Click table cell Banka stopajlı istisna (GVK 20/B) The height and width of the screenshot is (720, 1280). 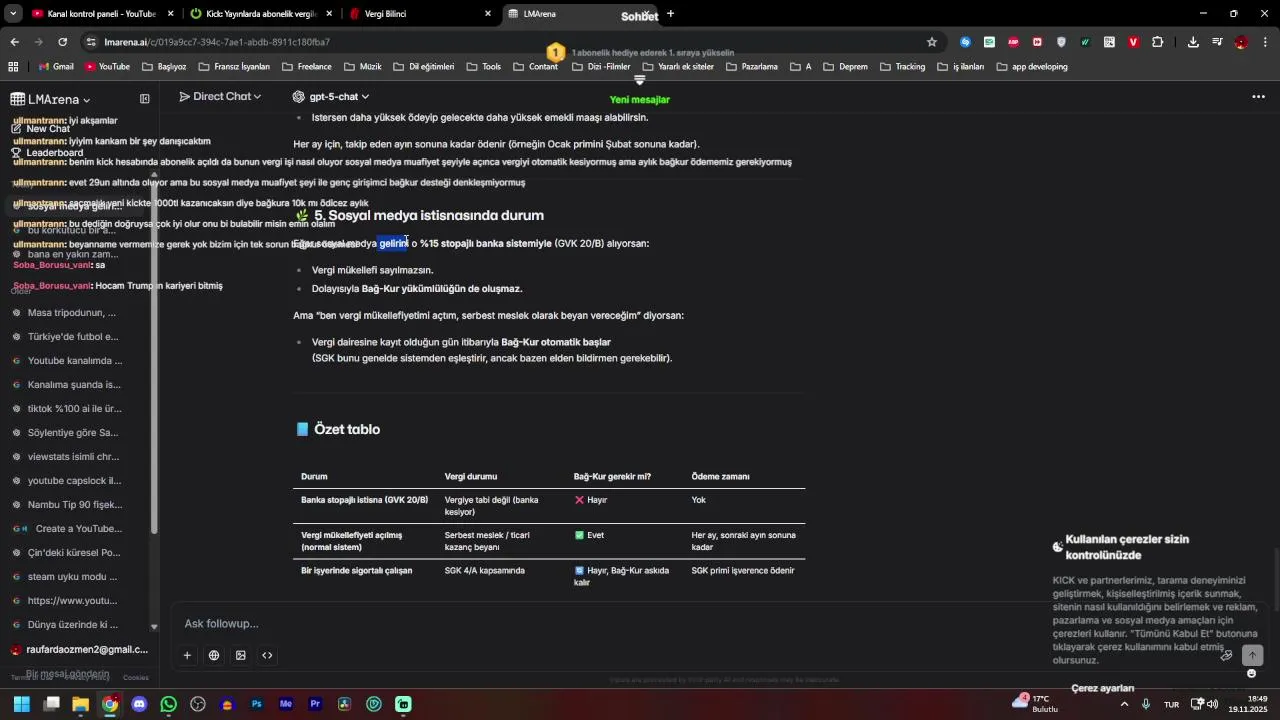365,500
